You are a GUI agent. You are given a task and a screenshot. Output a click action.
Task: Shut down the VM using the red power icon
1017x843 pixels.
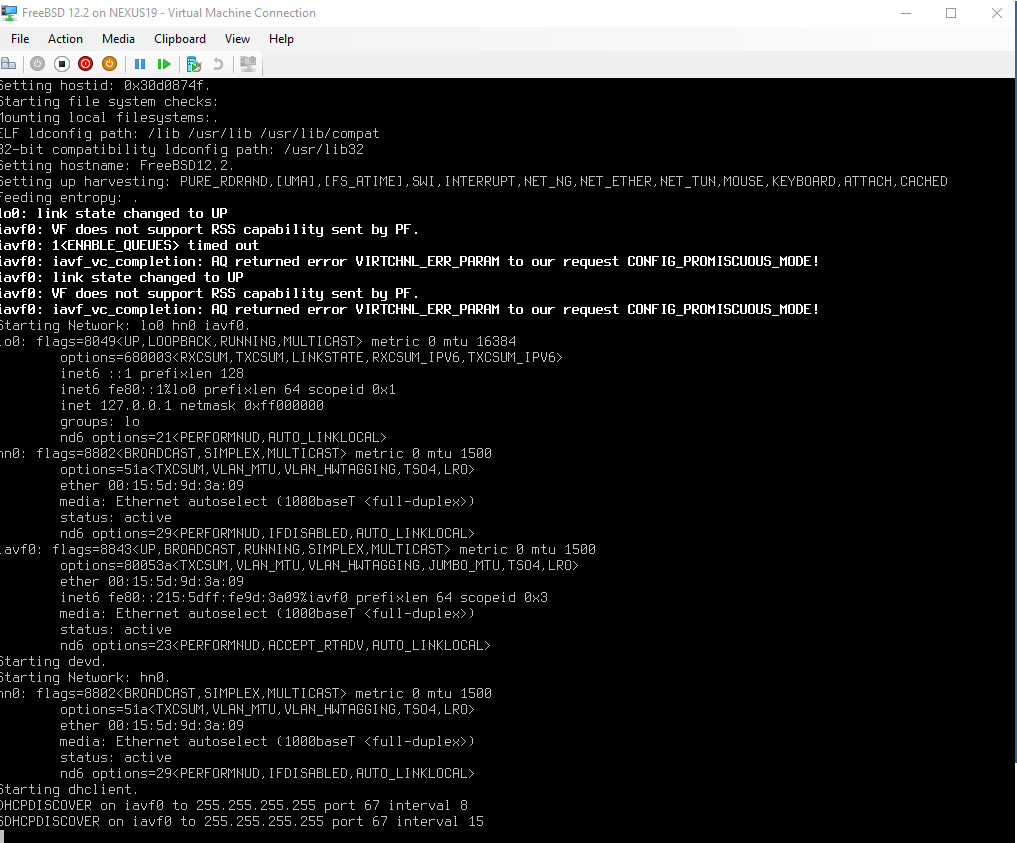86,64
